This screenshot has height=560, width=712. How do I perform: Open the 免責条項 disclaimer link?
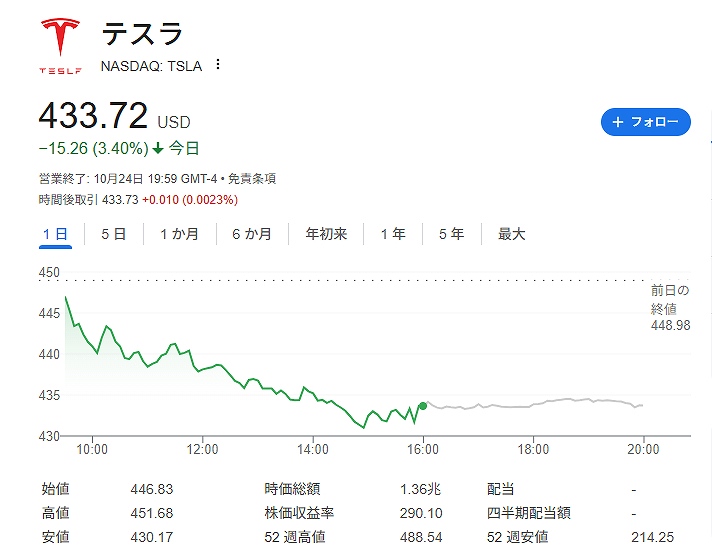251,179
